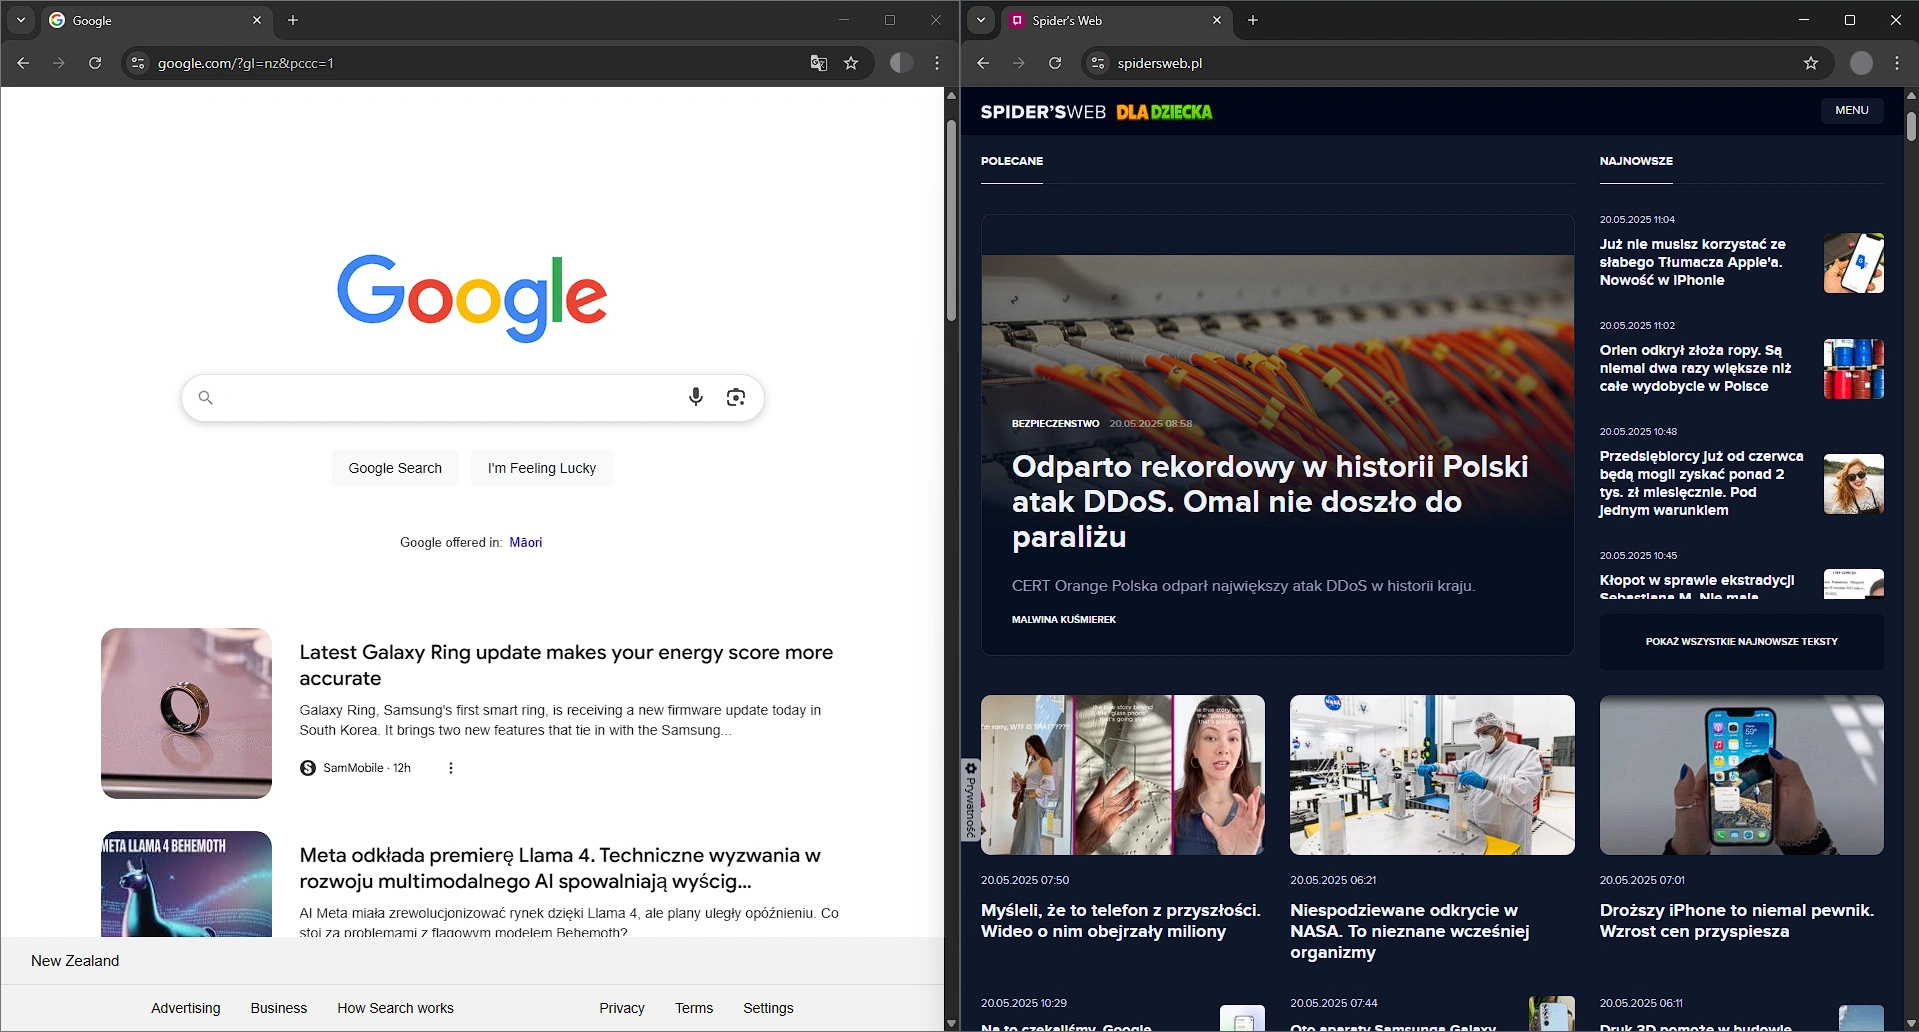Switch to the Spider's Web browser tab

pyautogui.click(x=1115, y=20)
